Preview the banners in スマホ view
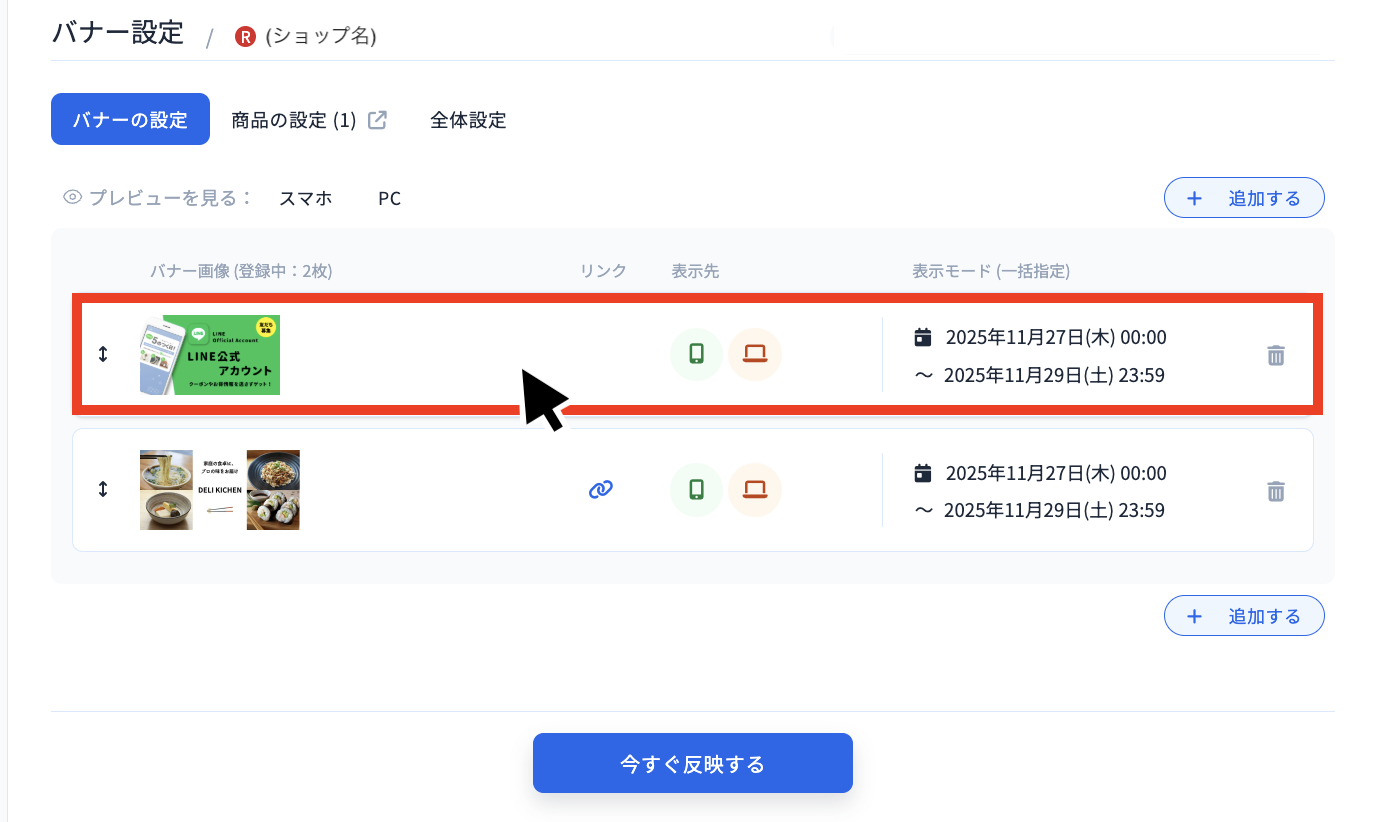The height and width of the screenshot is (822, 1374). tap(306, 198)
